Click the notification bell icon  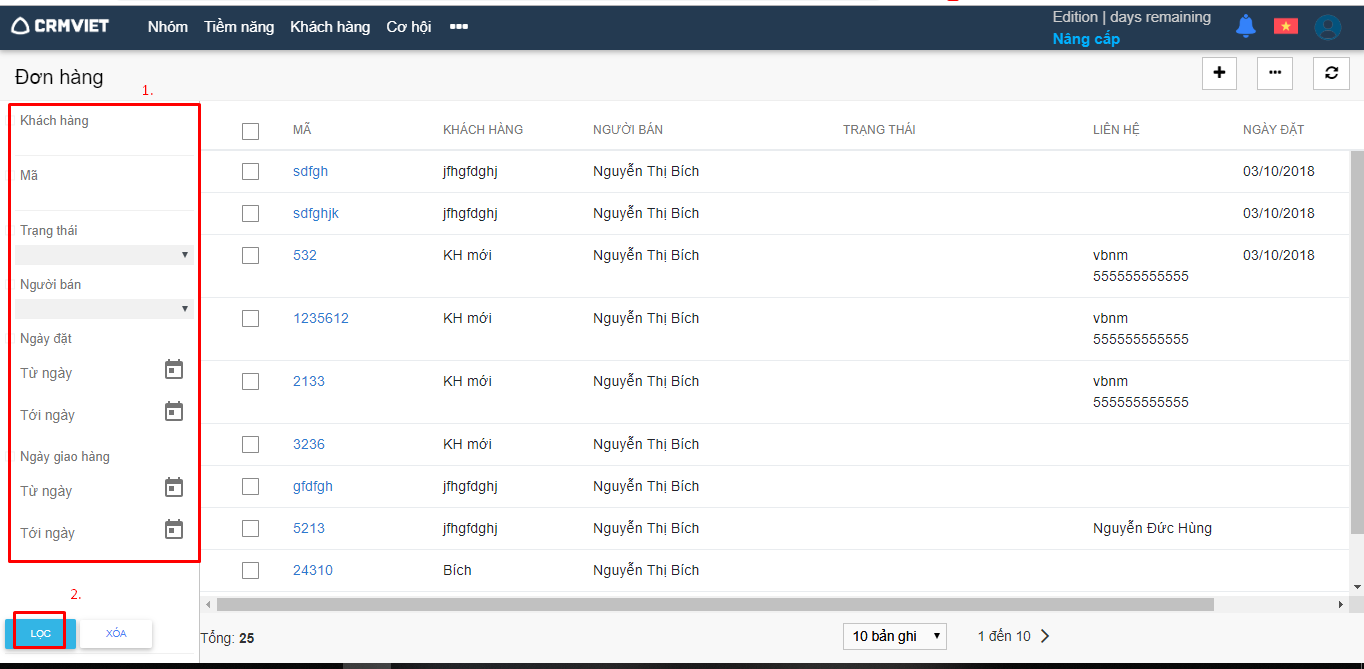click(x=1245, y=26)
